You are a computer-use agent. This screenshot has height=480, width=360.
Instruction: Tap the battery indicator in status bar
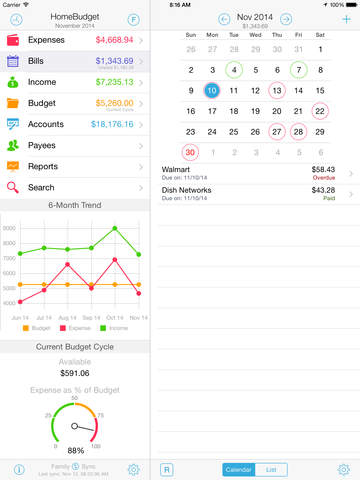[x=352, y=5]
